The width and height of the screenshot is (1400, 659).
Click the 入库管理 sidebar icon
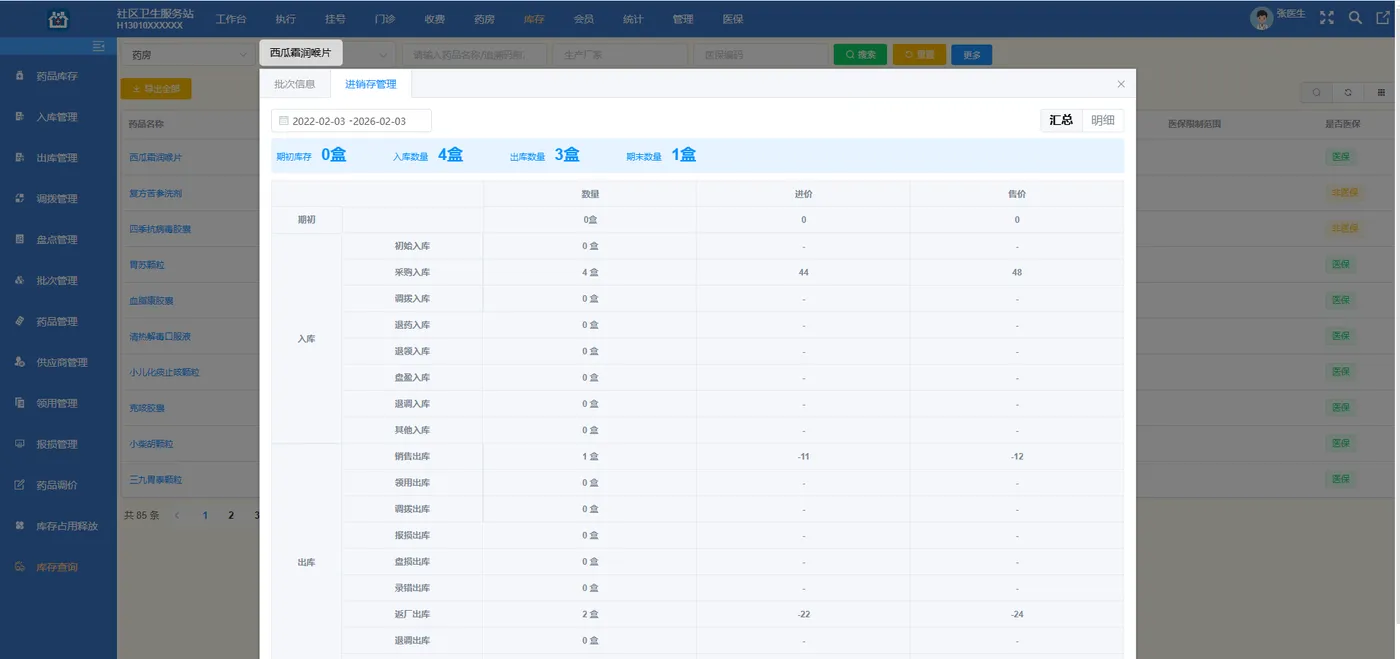pos(20,117)
